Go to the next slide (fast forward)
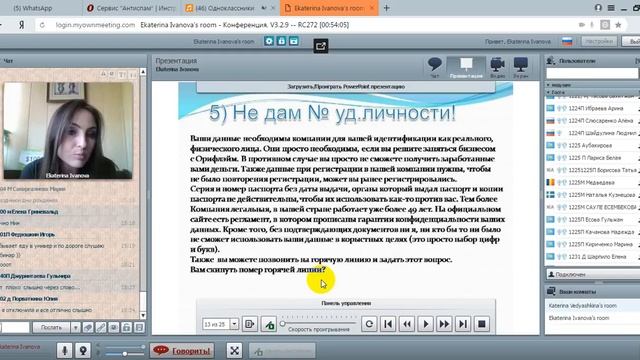 point(444,324)
